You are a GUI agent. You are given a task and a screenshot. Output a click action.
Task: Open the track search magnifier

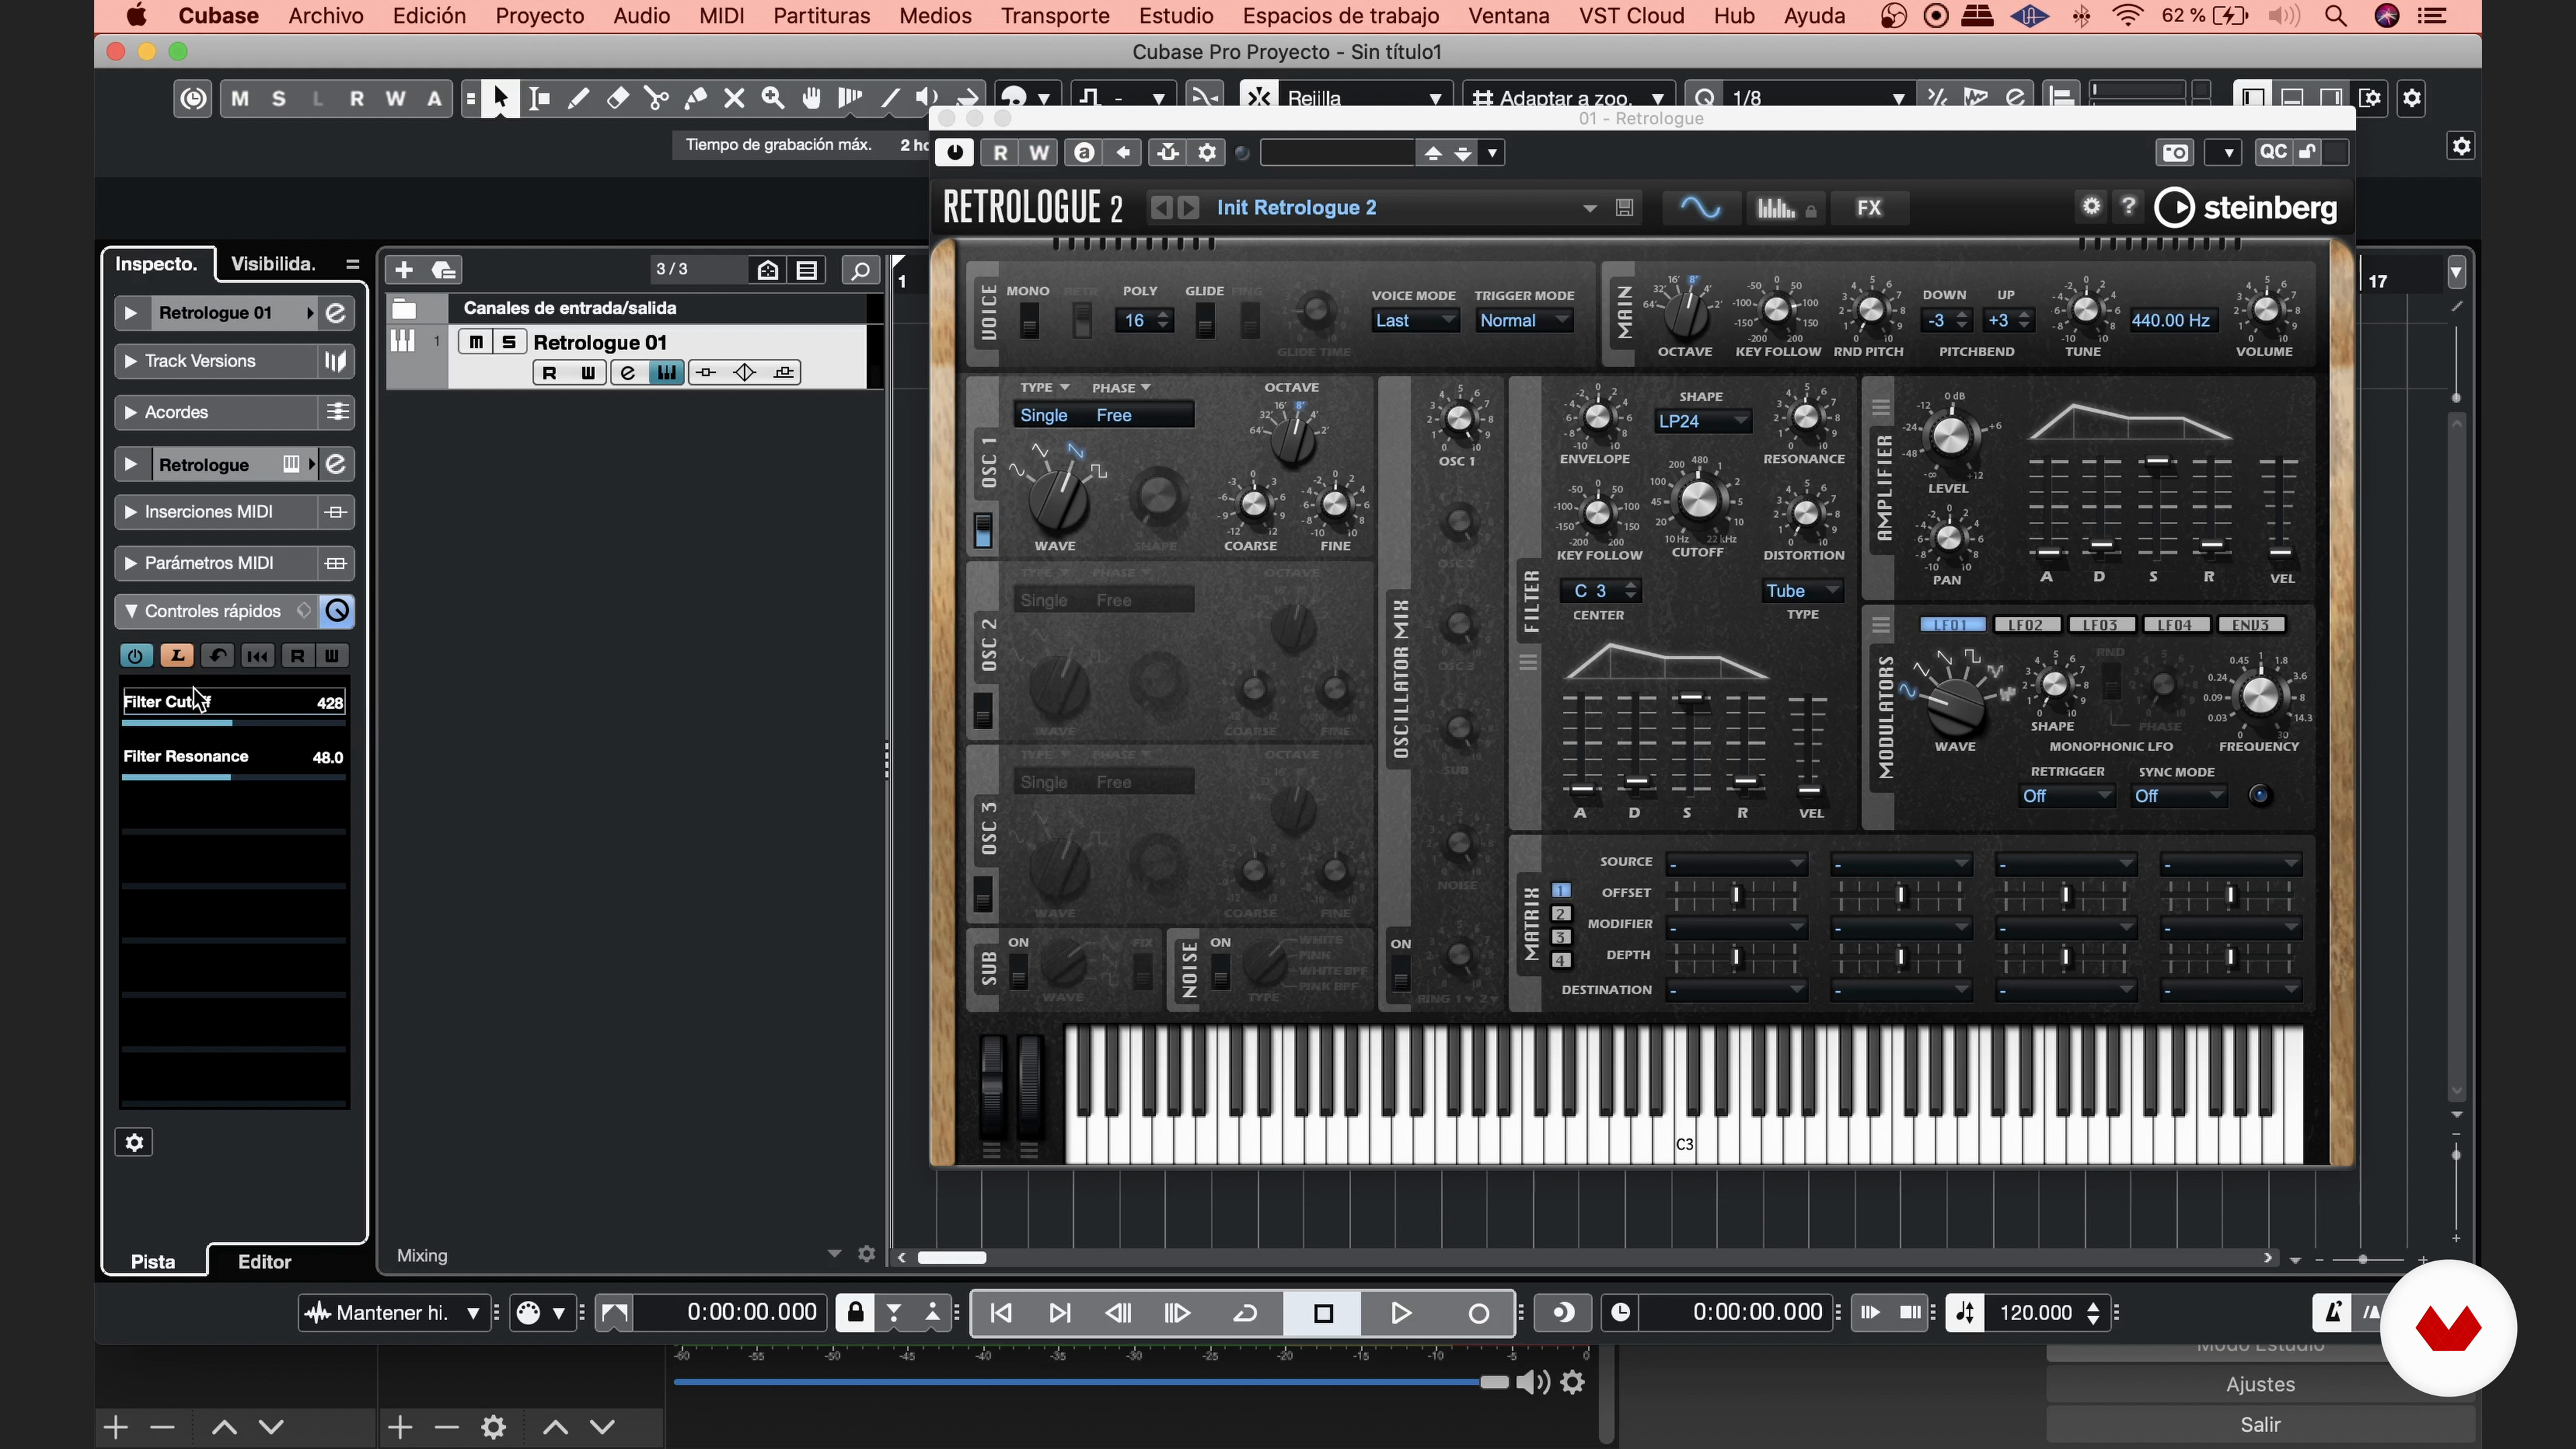coord(860,270)
